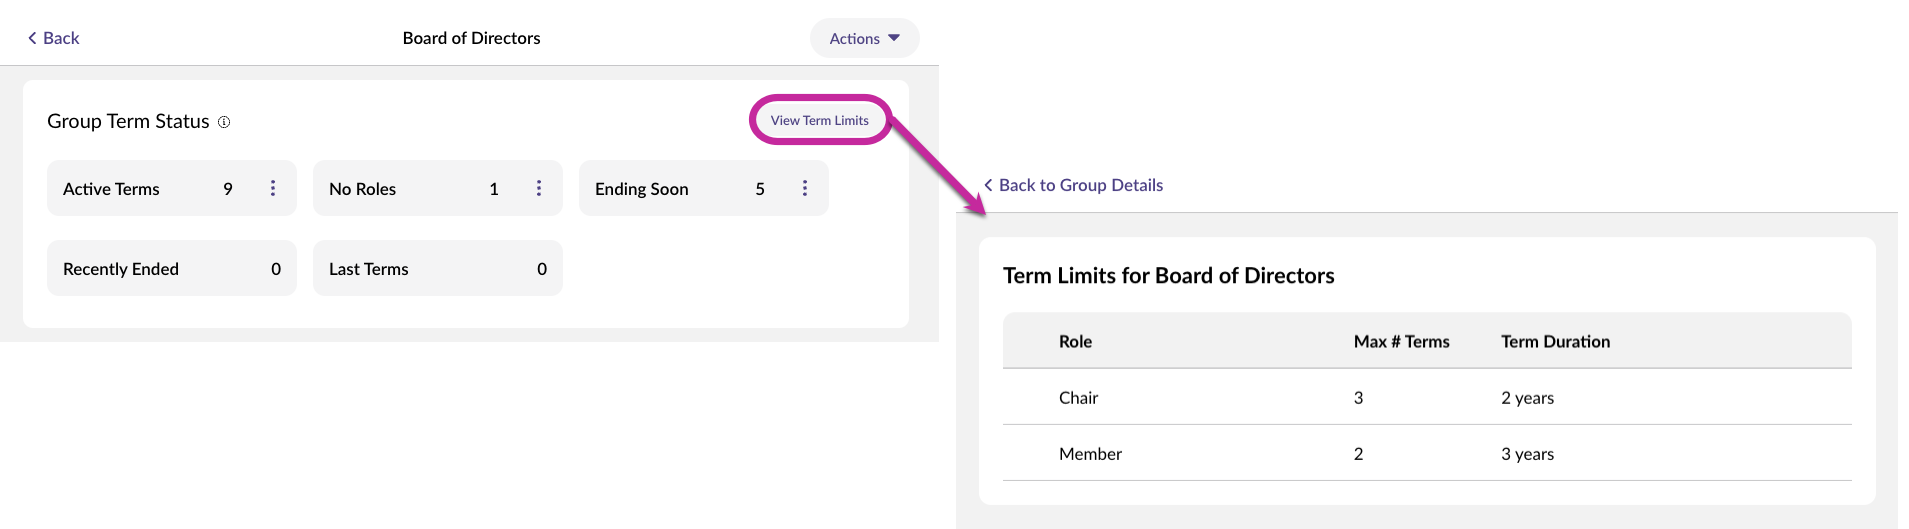Click the Max # Terms column header
The width and height of the screenshot is (1909, 529).
(x=1401, y=341)
